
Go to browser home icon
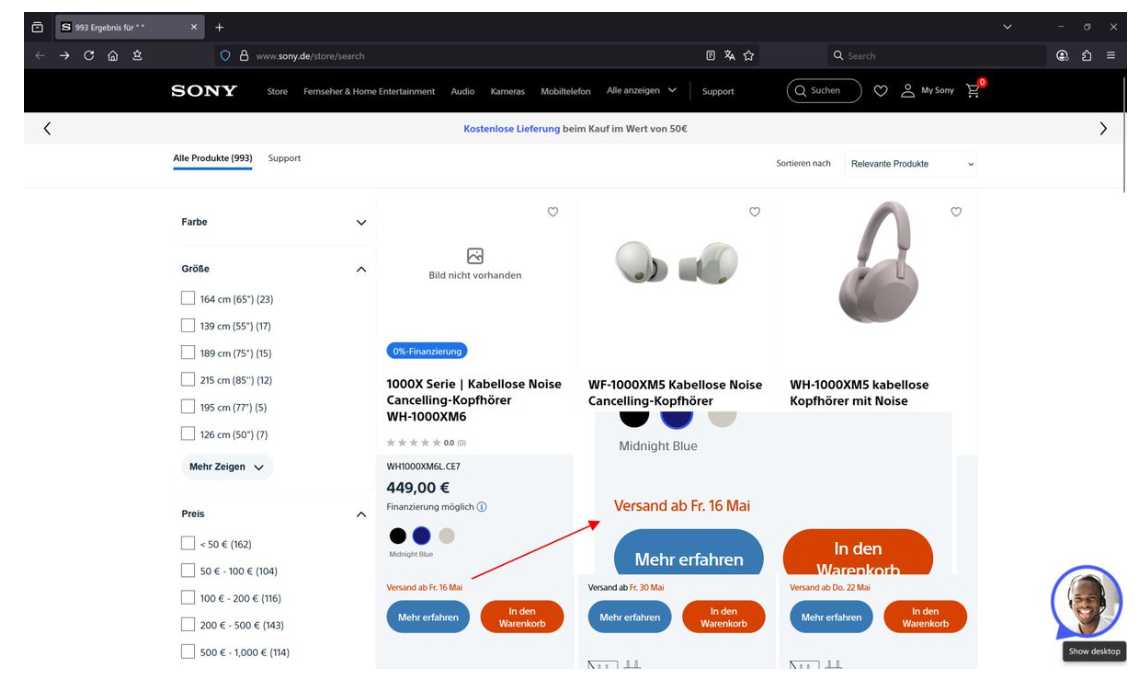click(113, 55)
